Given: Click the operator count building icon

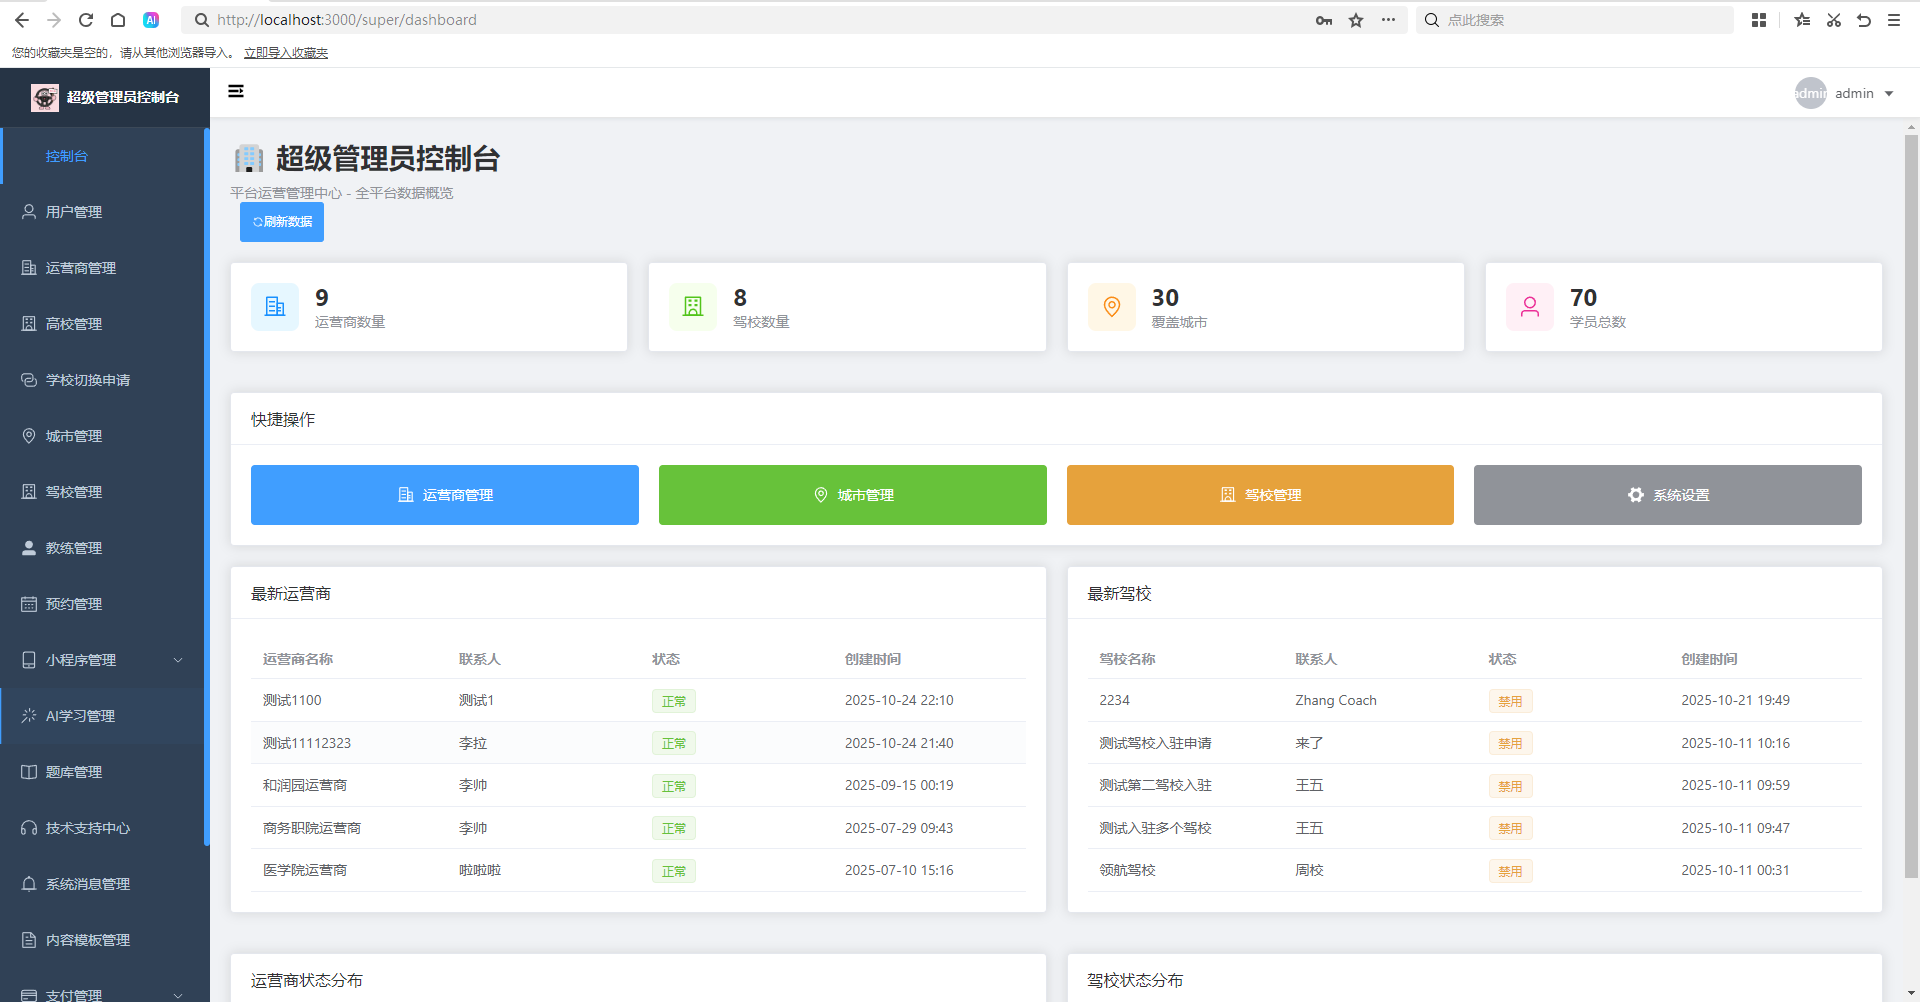Looking at the screenshot, I should coord(275,307).
